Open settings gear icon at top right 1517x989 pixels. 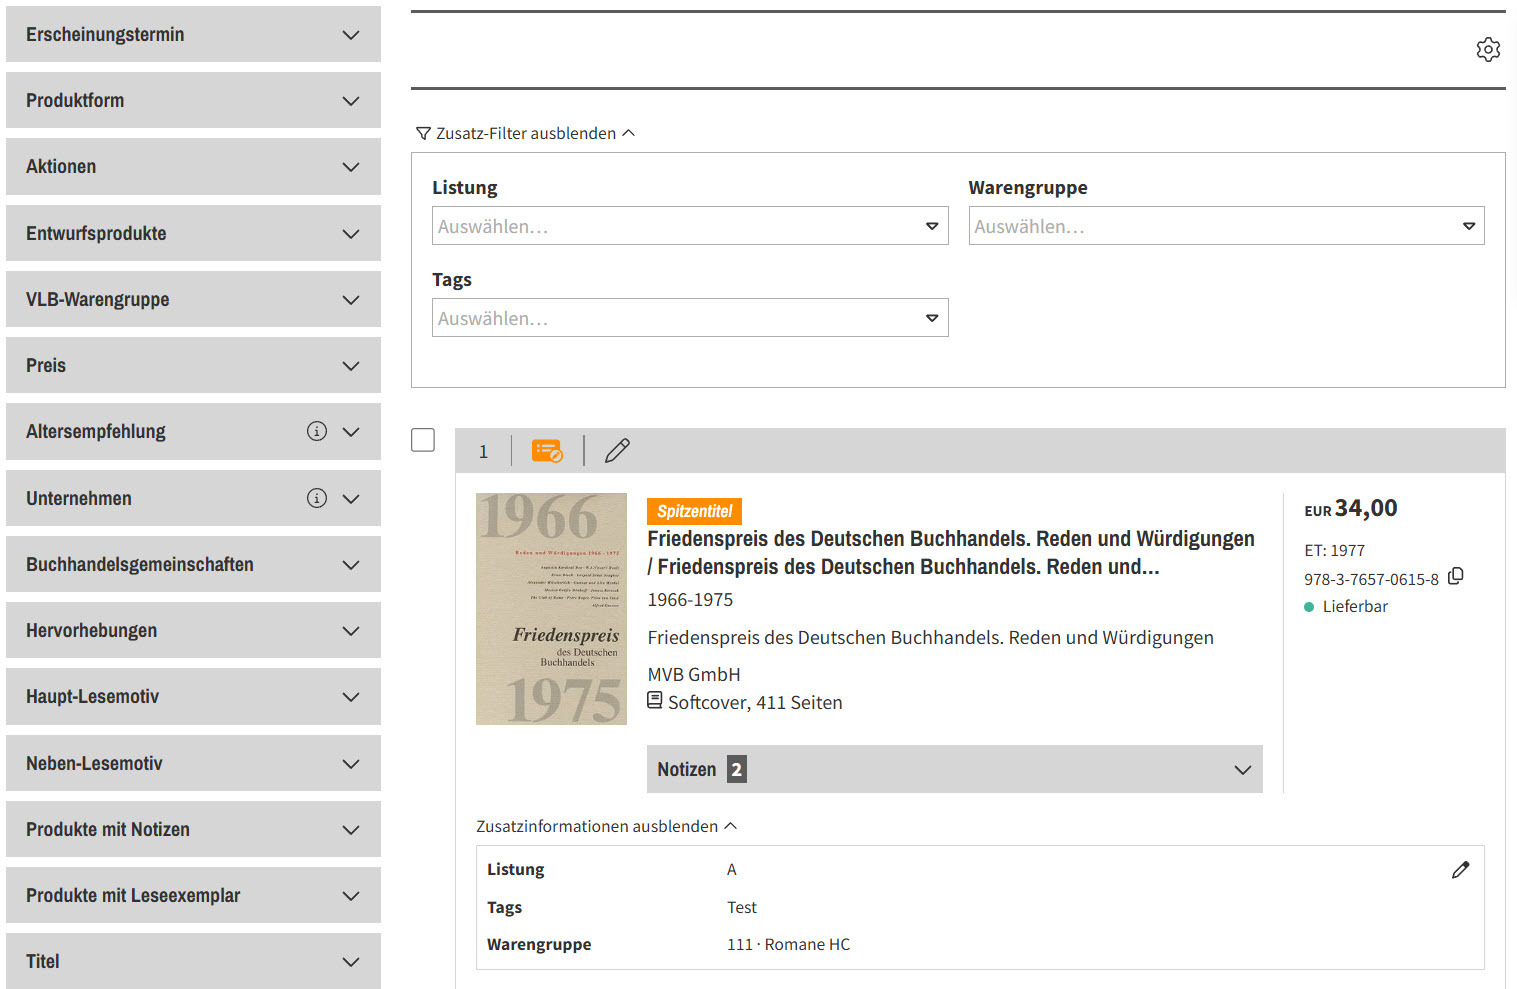[x=1487, y=49]
